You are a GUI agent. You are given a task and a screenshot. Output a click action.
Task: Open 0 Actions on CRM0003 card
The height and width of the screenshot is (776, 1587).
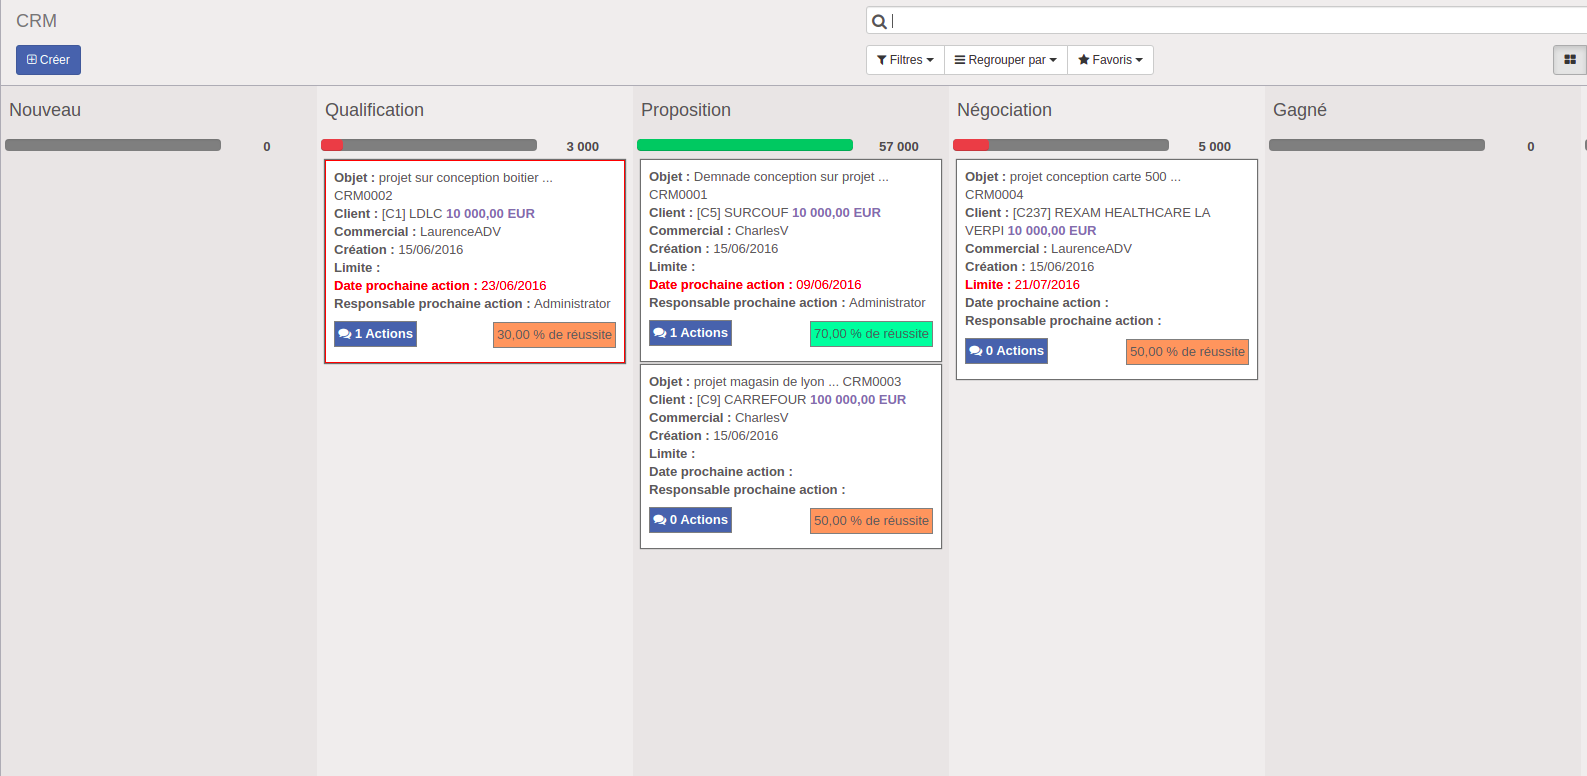(690, 520)
